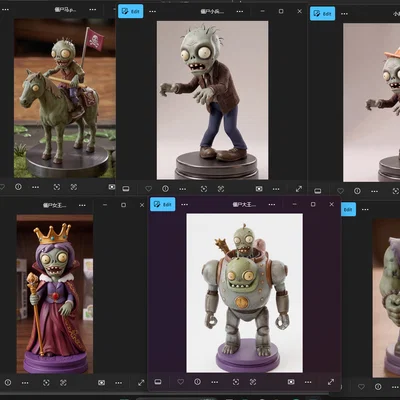This screenshot has height=400, width=400.
Task: Select the zombie horse rider window title
Action: pyautogui.click(x=65, y=10)
